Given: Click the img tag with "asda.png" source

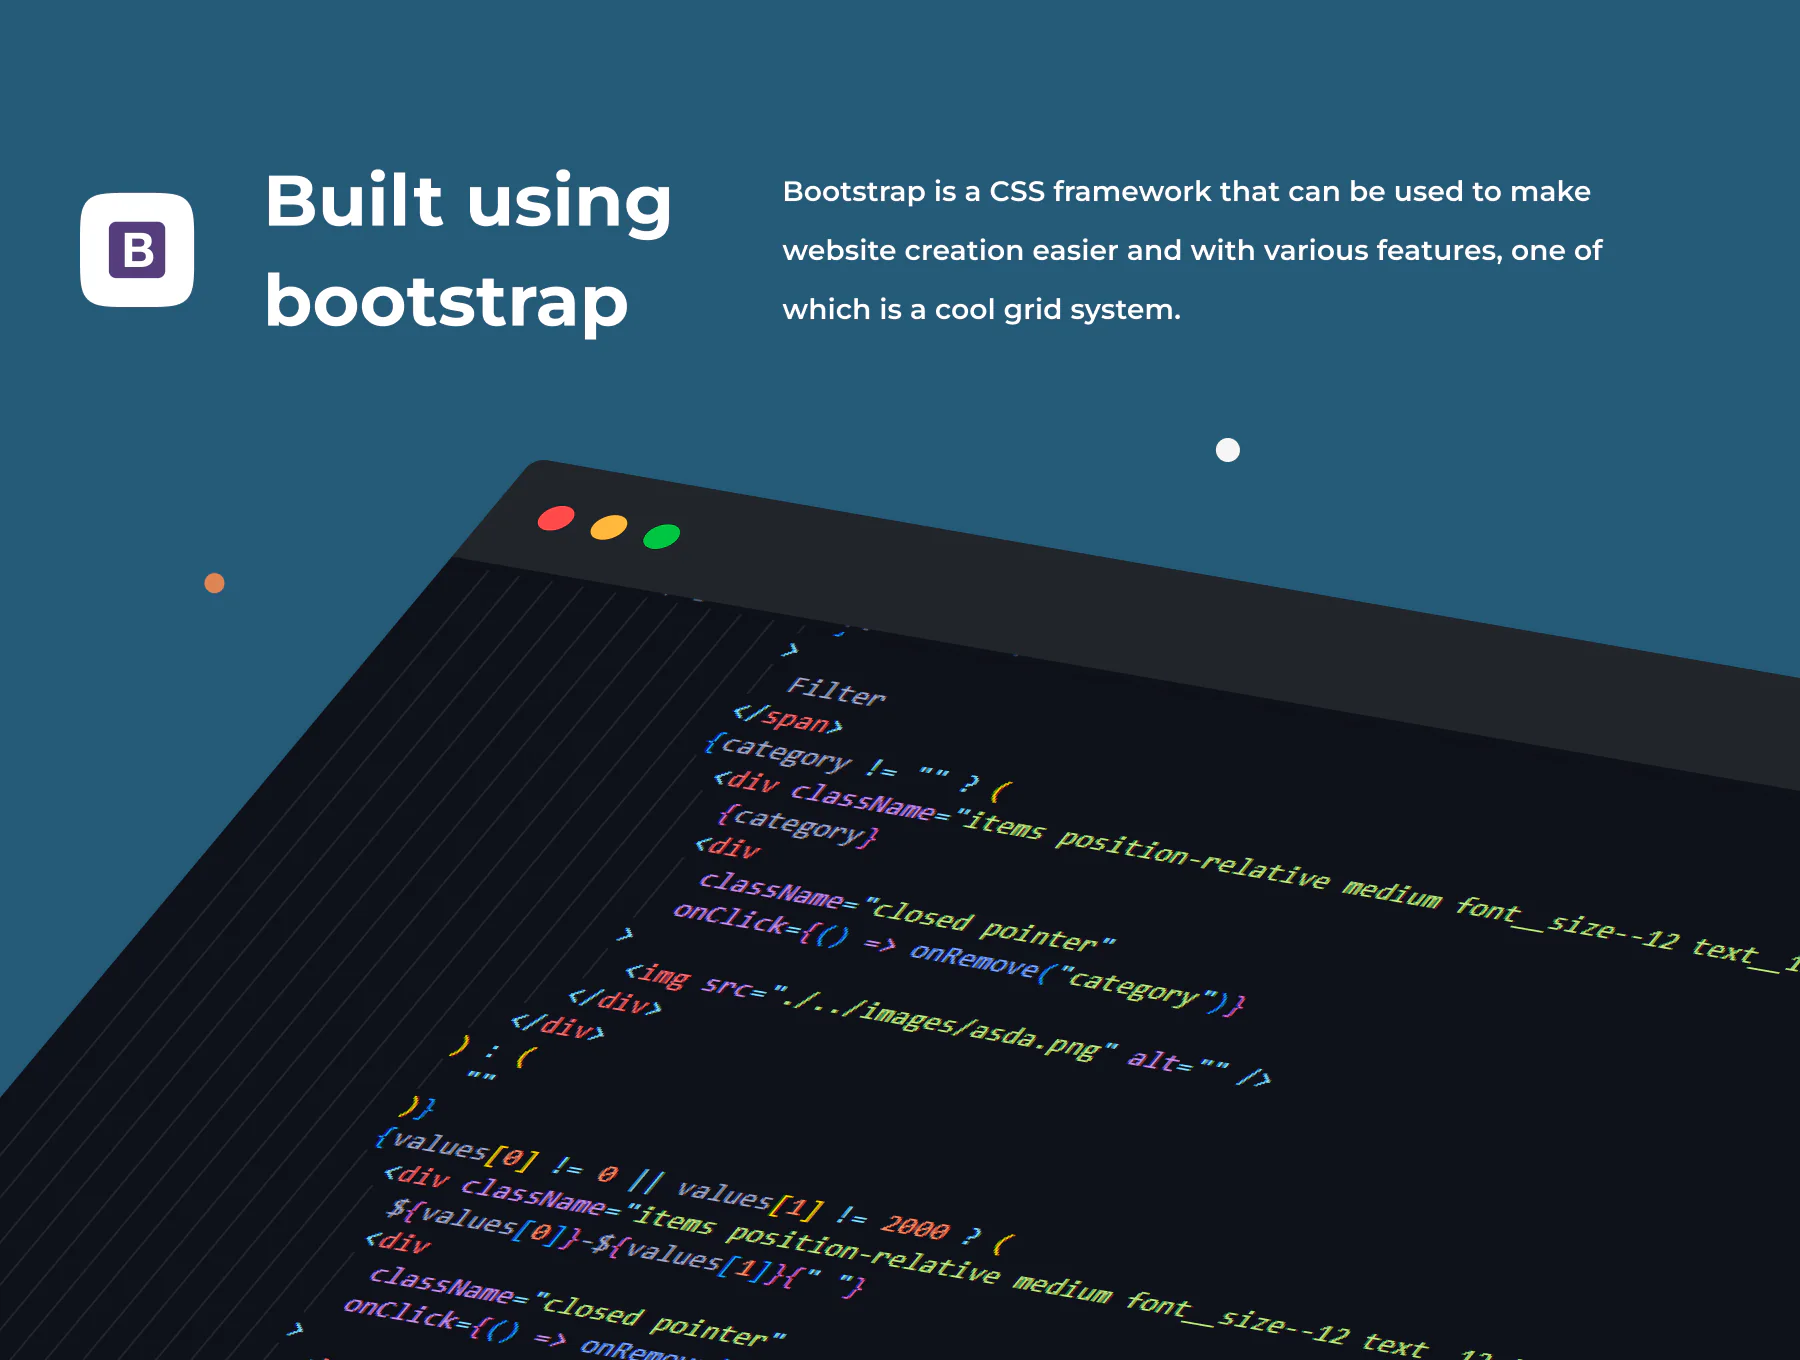Looking at the screenshot, I should (948, 1025).
